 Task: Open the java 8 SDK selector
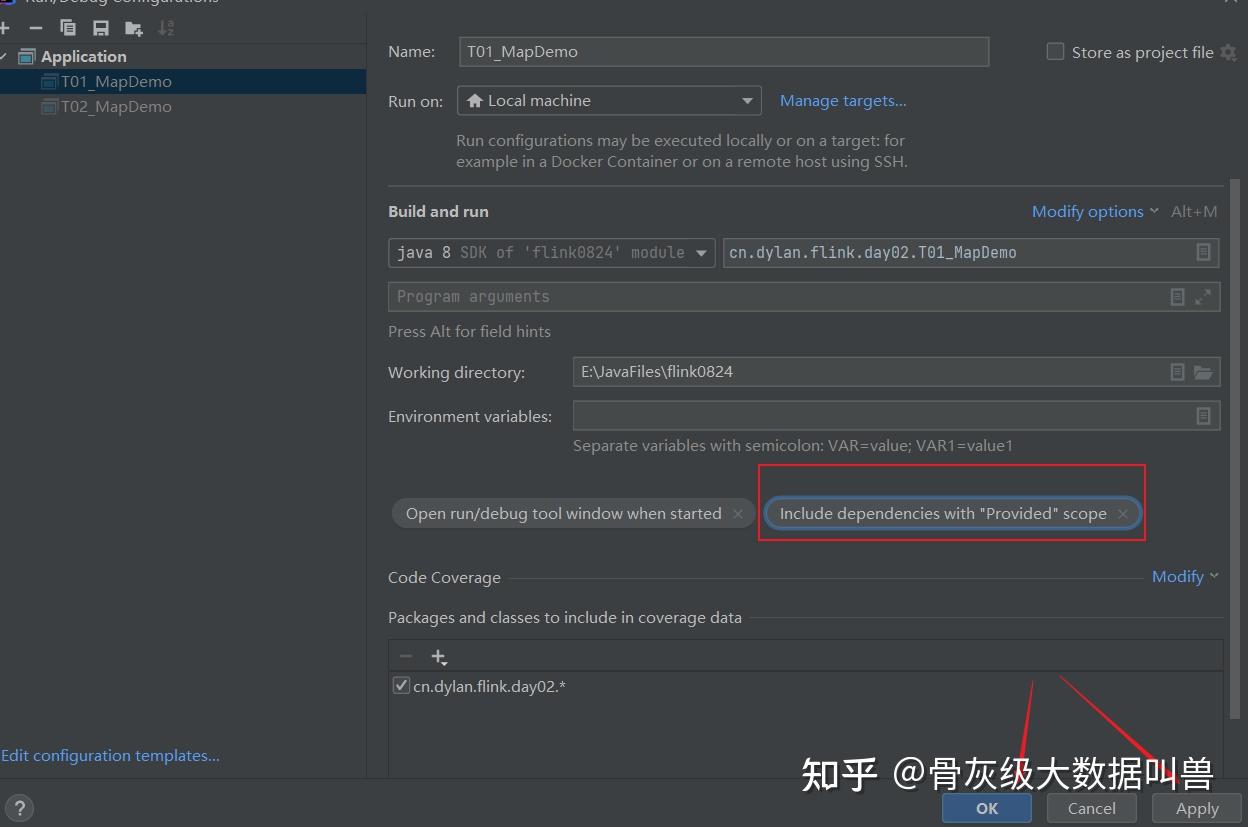tap(700, 253)
